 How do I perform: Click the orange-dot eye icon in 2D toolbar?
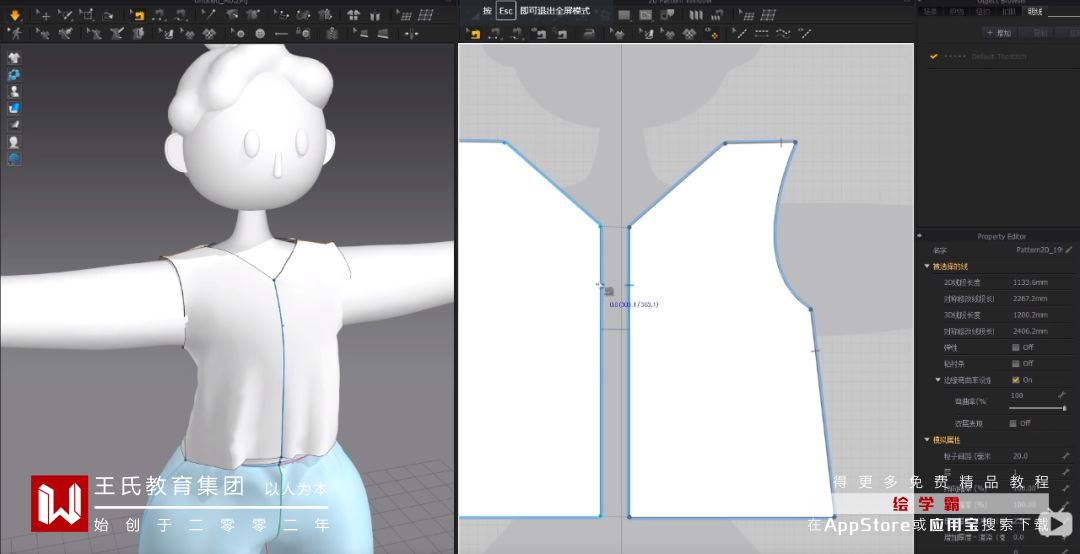tap(712, 34)
